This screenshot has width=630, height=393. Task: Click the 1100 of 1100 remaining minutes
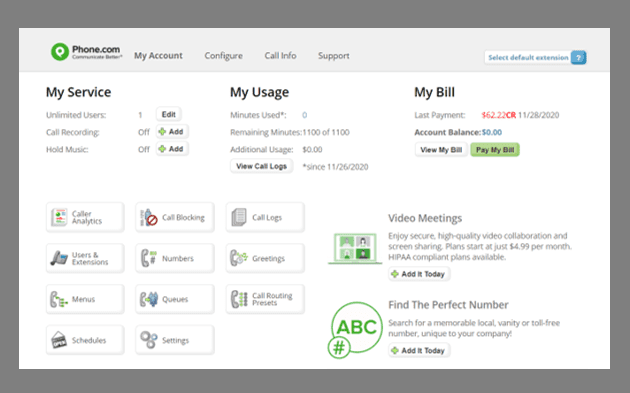coord(326,132)
